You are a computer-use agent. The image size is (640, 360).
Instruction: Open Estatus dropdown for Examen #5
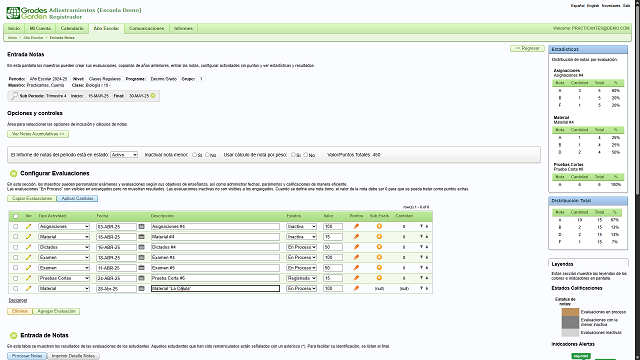point(301,268)
